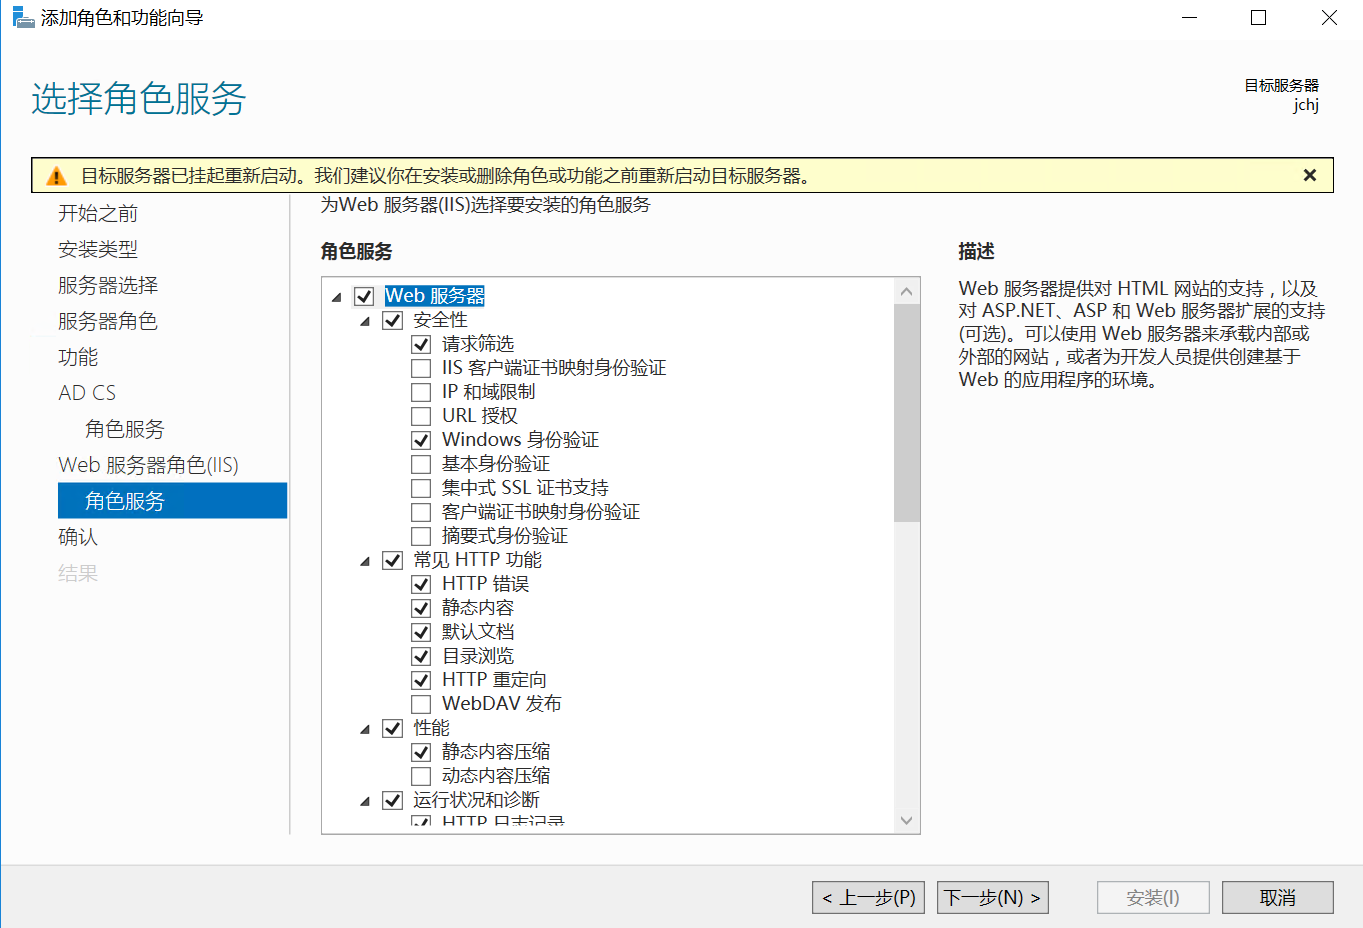Collapse the 安全性 tree node
Viewport: 1363px width, 928px height.
pyautogui.click(x=365, y=321)
